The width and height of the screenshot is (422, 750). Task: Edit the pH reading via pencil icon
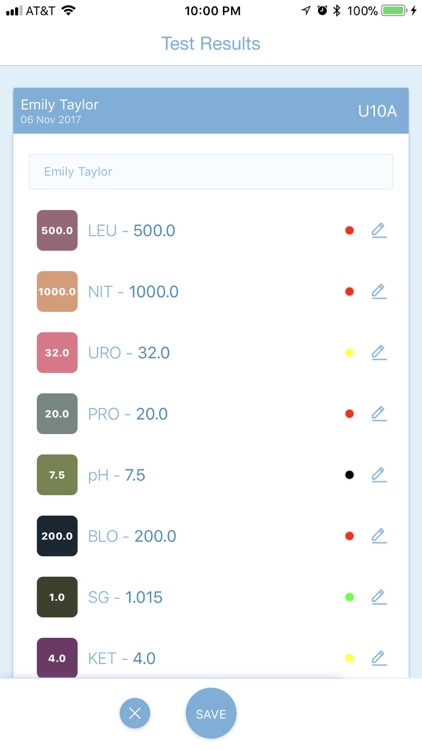379,475
